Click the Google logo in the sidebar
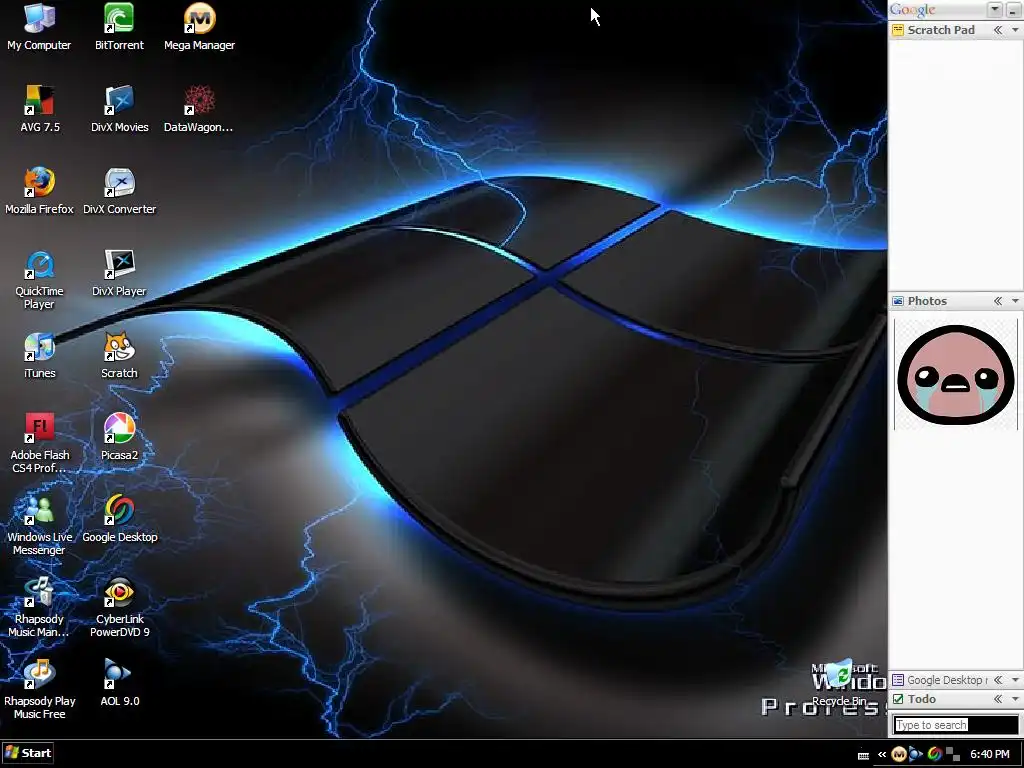 (912, 10)
